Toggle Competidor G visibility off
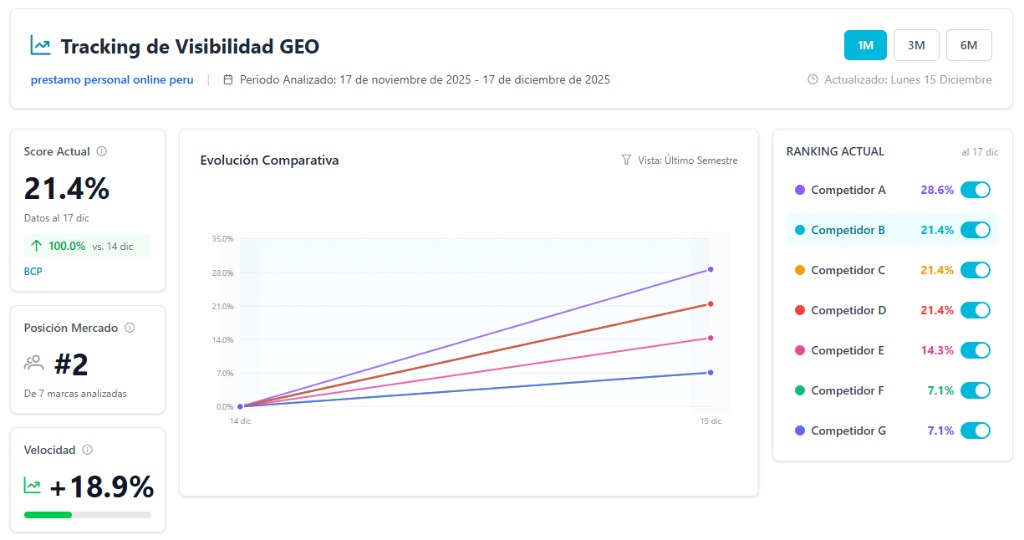Viewport: 1024px width, 540px height. click(x=975, y=430)
